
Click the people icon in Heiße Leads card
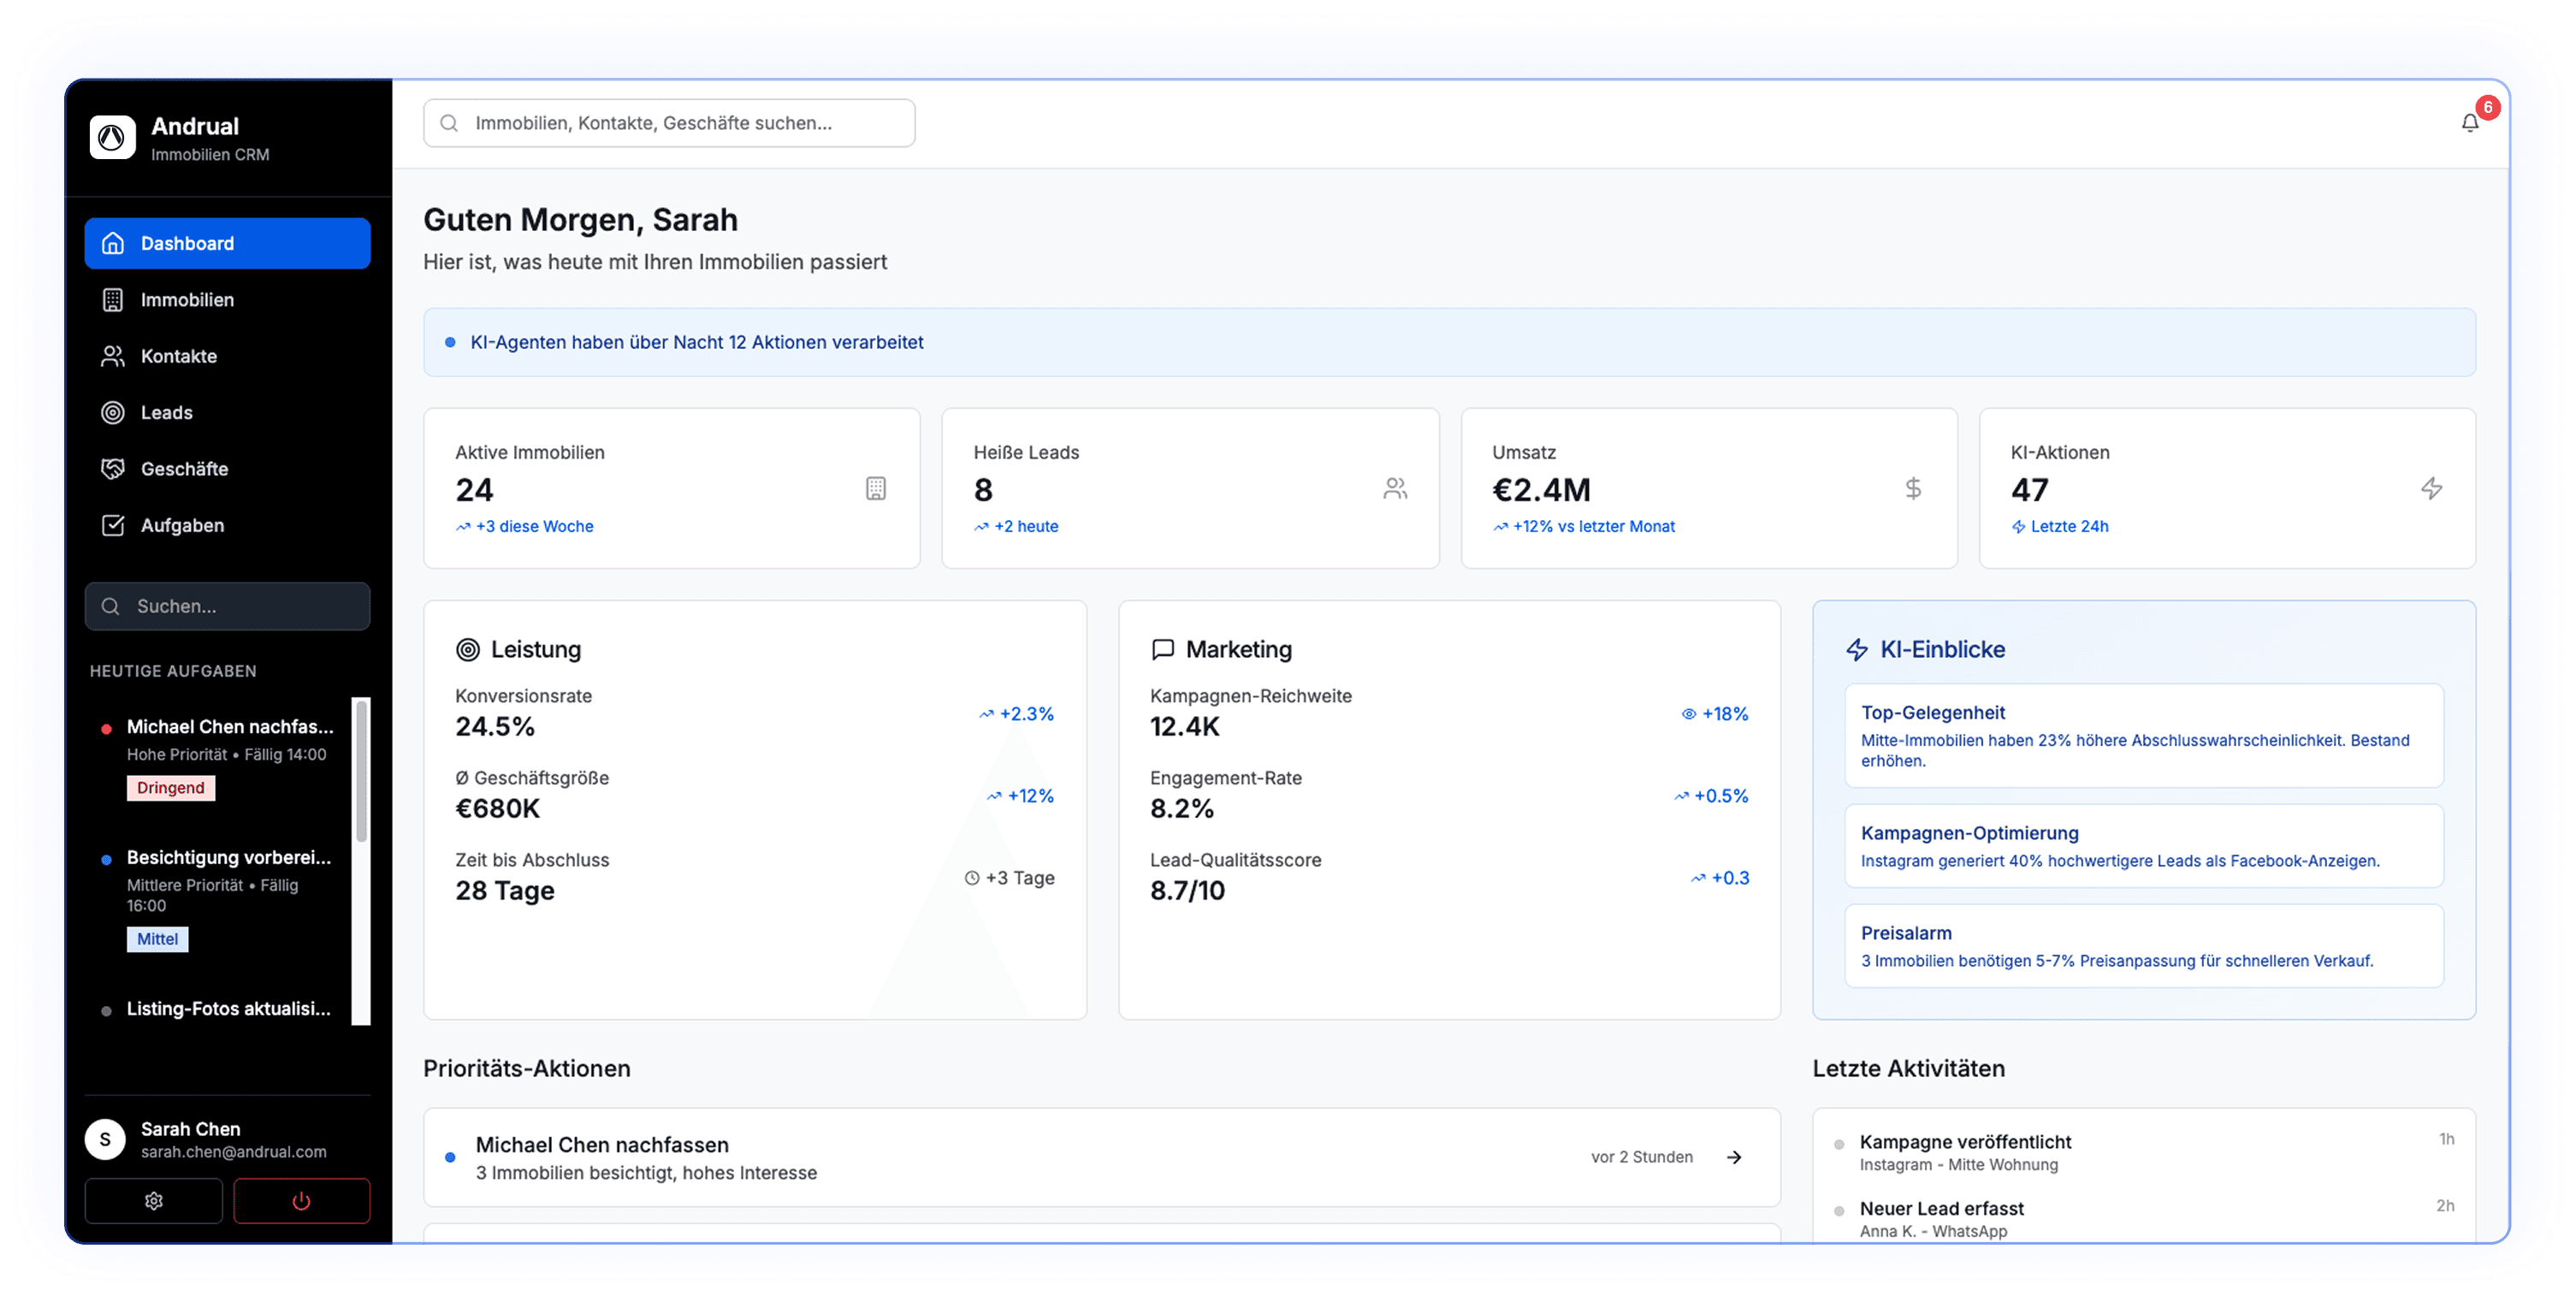tap(1395, 488)
